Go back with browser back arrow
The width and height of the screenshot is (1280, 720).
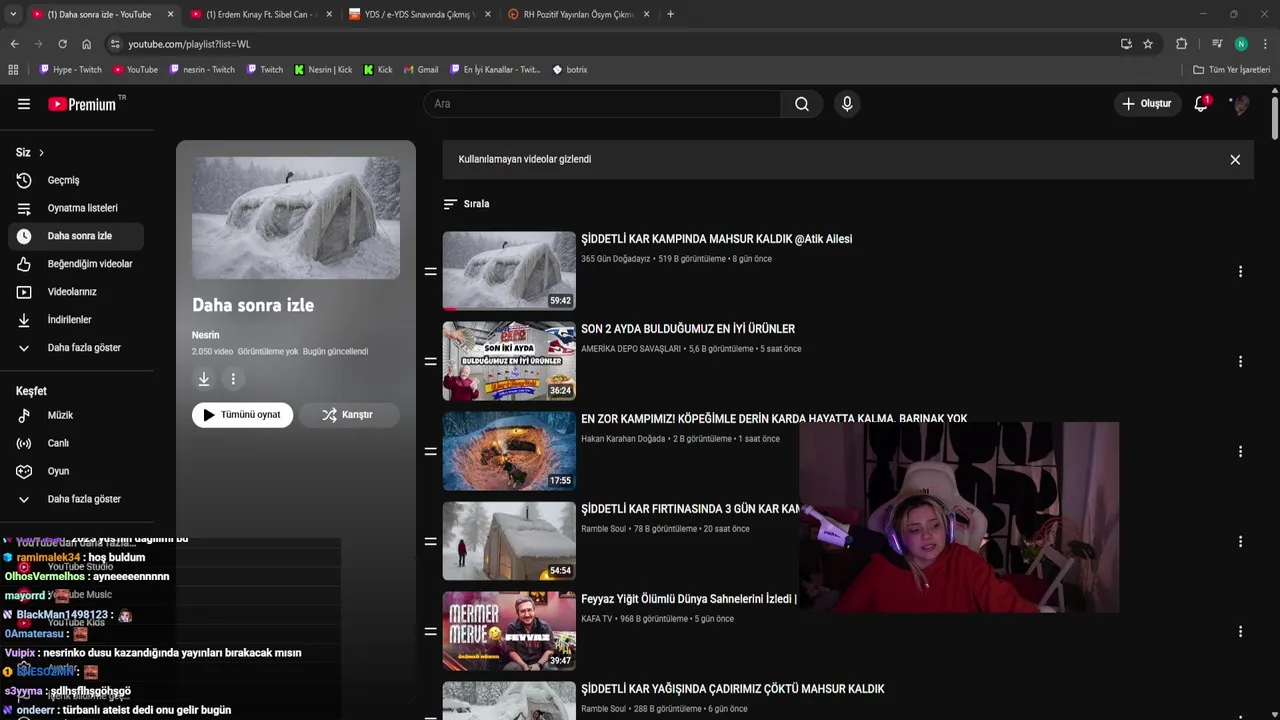(14, 44)
